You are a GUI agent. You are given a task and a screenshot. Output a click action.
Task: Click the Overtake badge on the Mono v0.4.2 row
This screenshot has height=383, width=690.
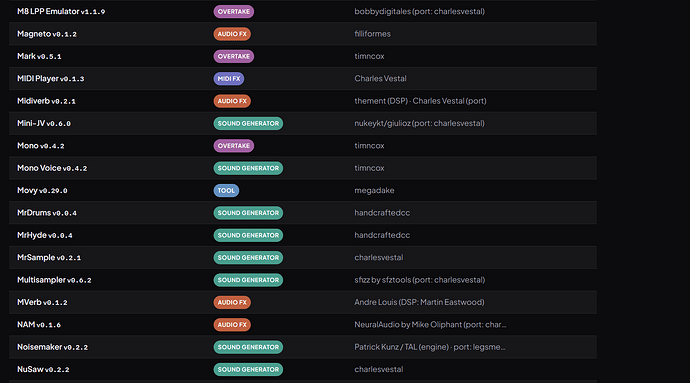pos(234,146)
